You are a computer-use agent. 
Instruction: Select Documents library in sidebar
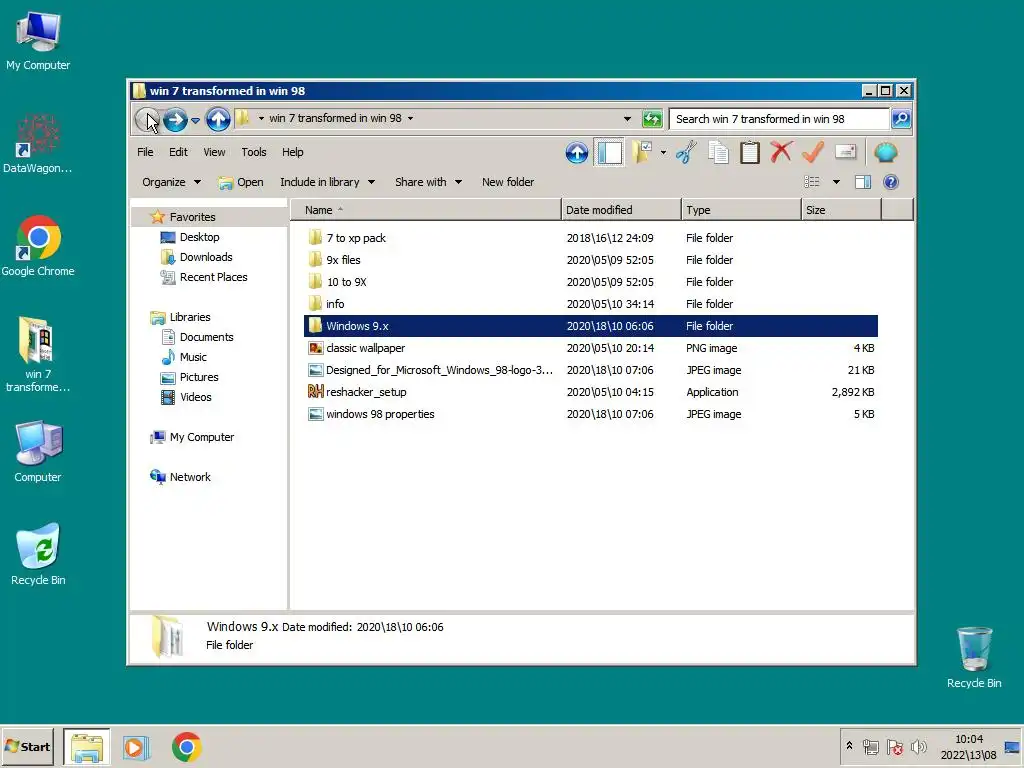197,337
